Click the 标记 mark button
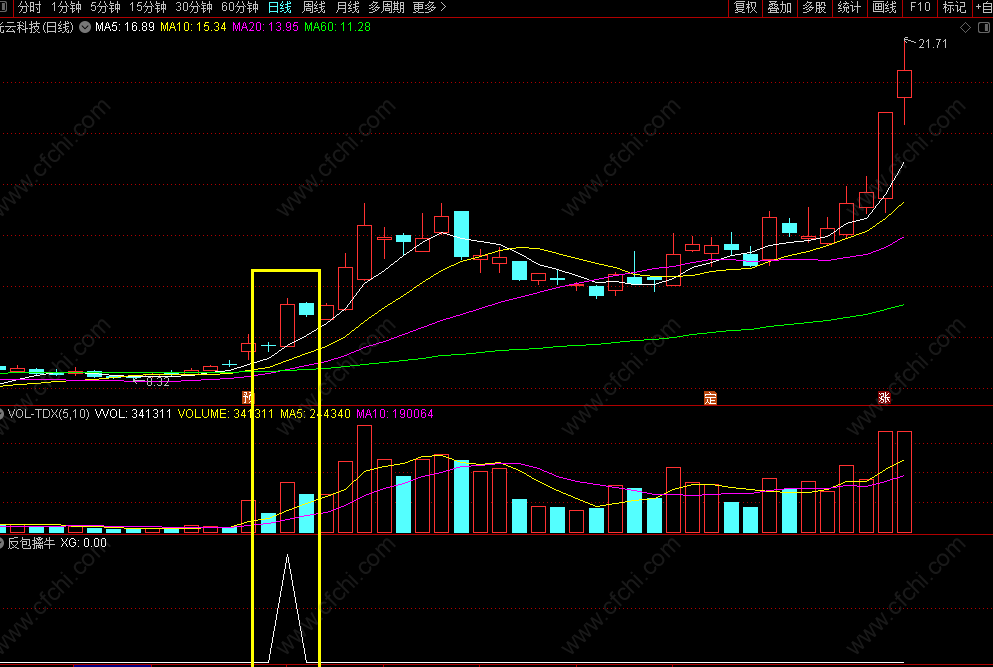The height and width of the screenshot is (667, 993). [x=954, y=8]
